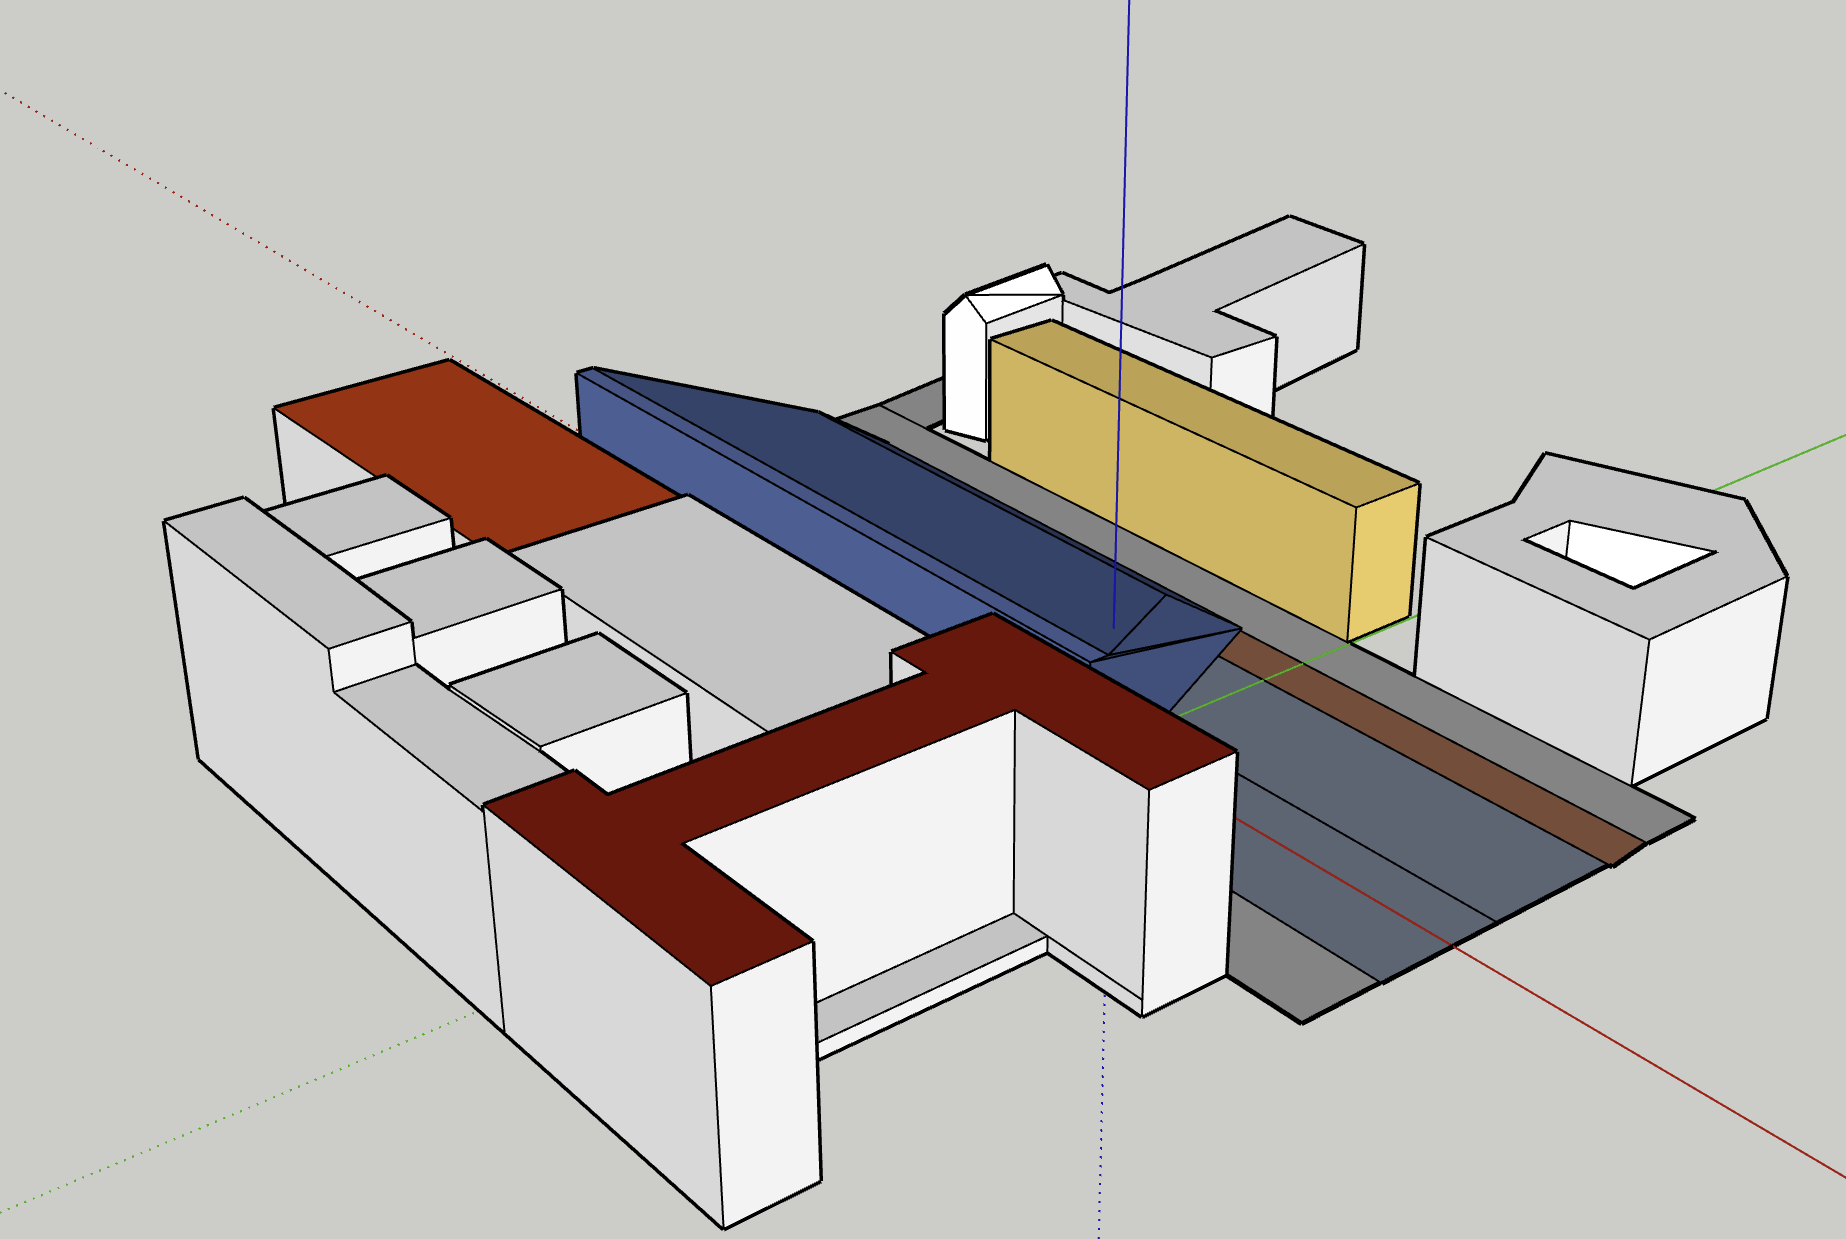Click the small white gabled house wall
Image resolution: width=1846 pixels, height=1239 pixels.
click(x=965, y=370)
